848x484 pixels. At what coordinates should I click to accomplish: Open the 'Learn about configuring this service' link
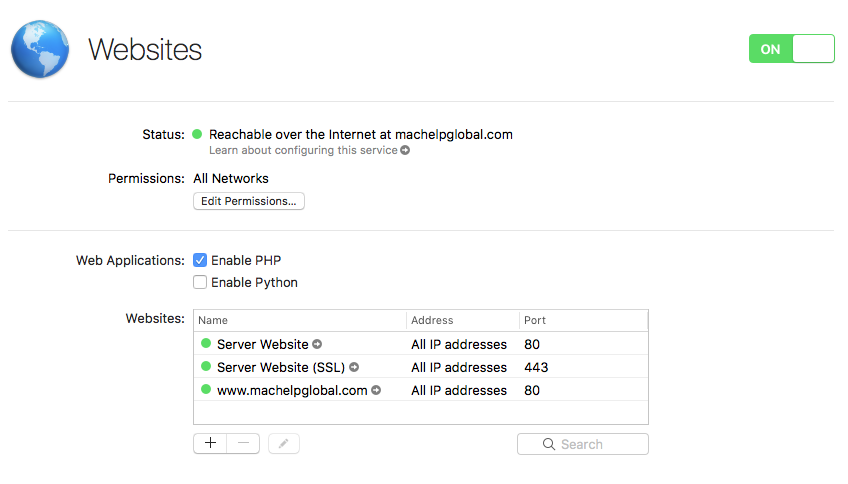[309, 151]
